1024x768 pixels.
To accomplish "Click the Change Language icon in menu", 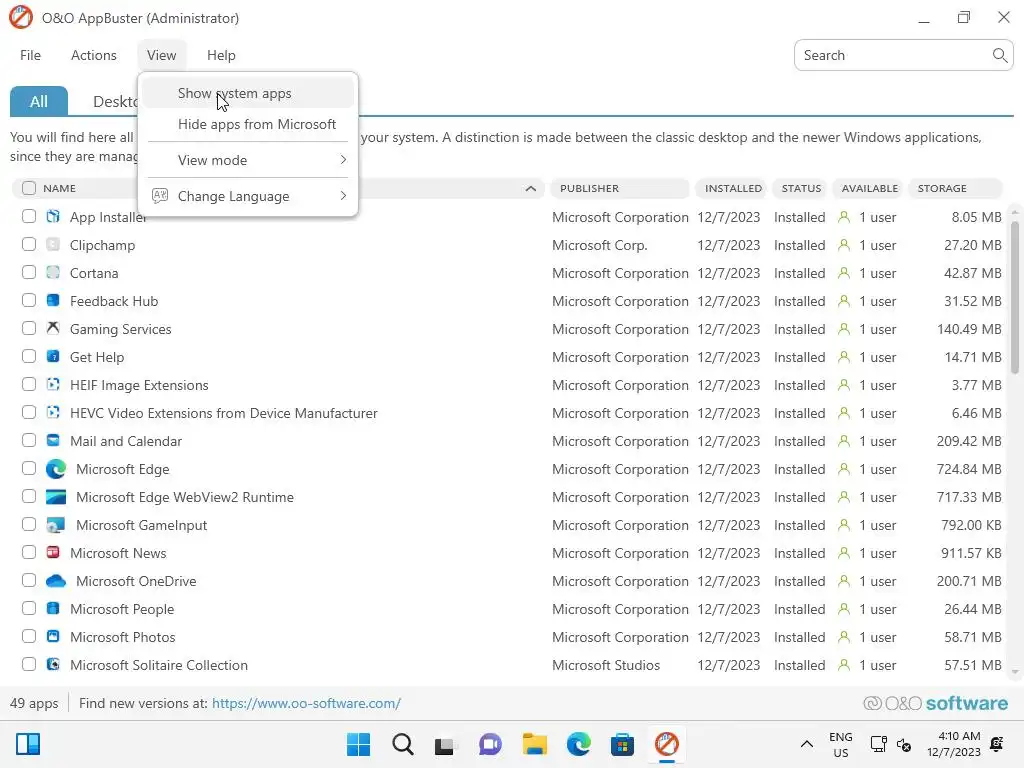I will point(160,195).
